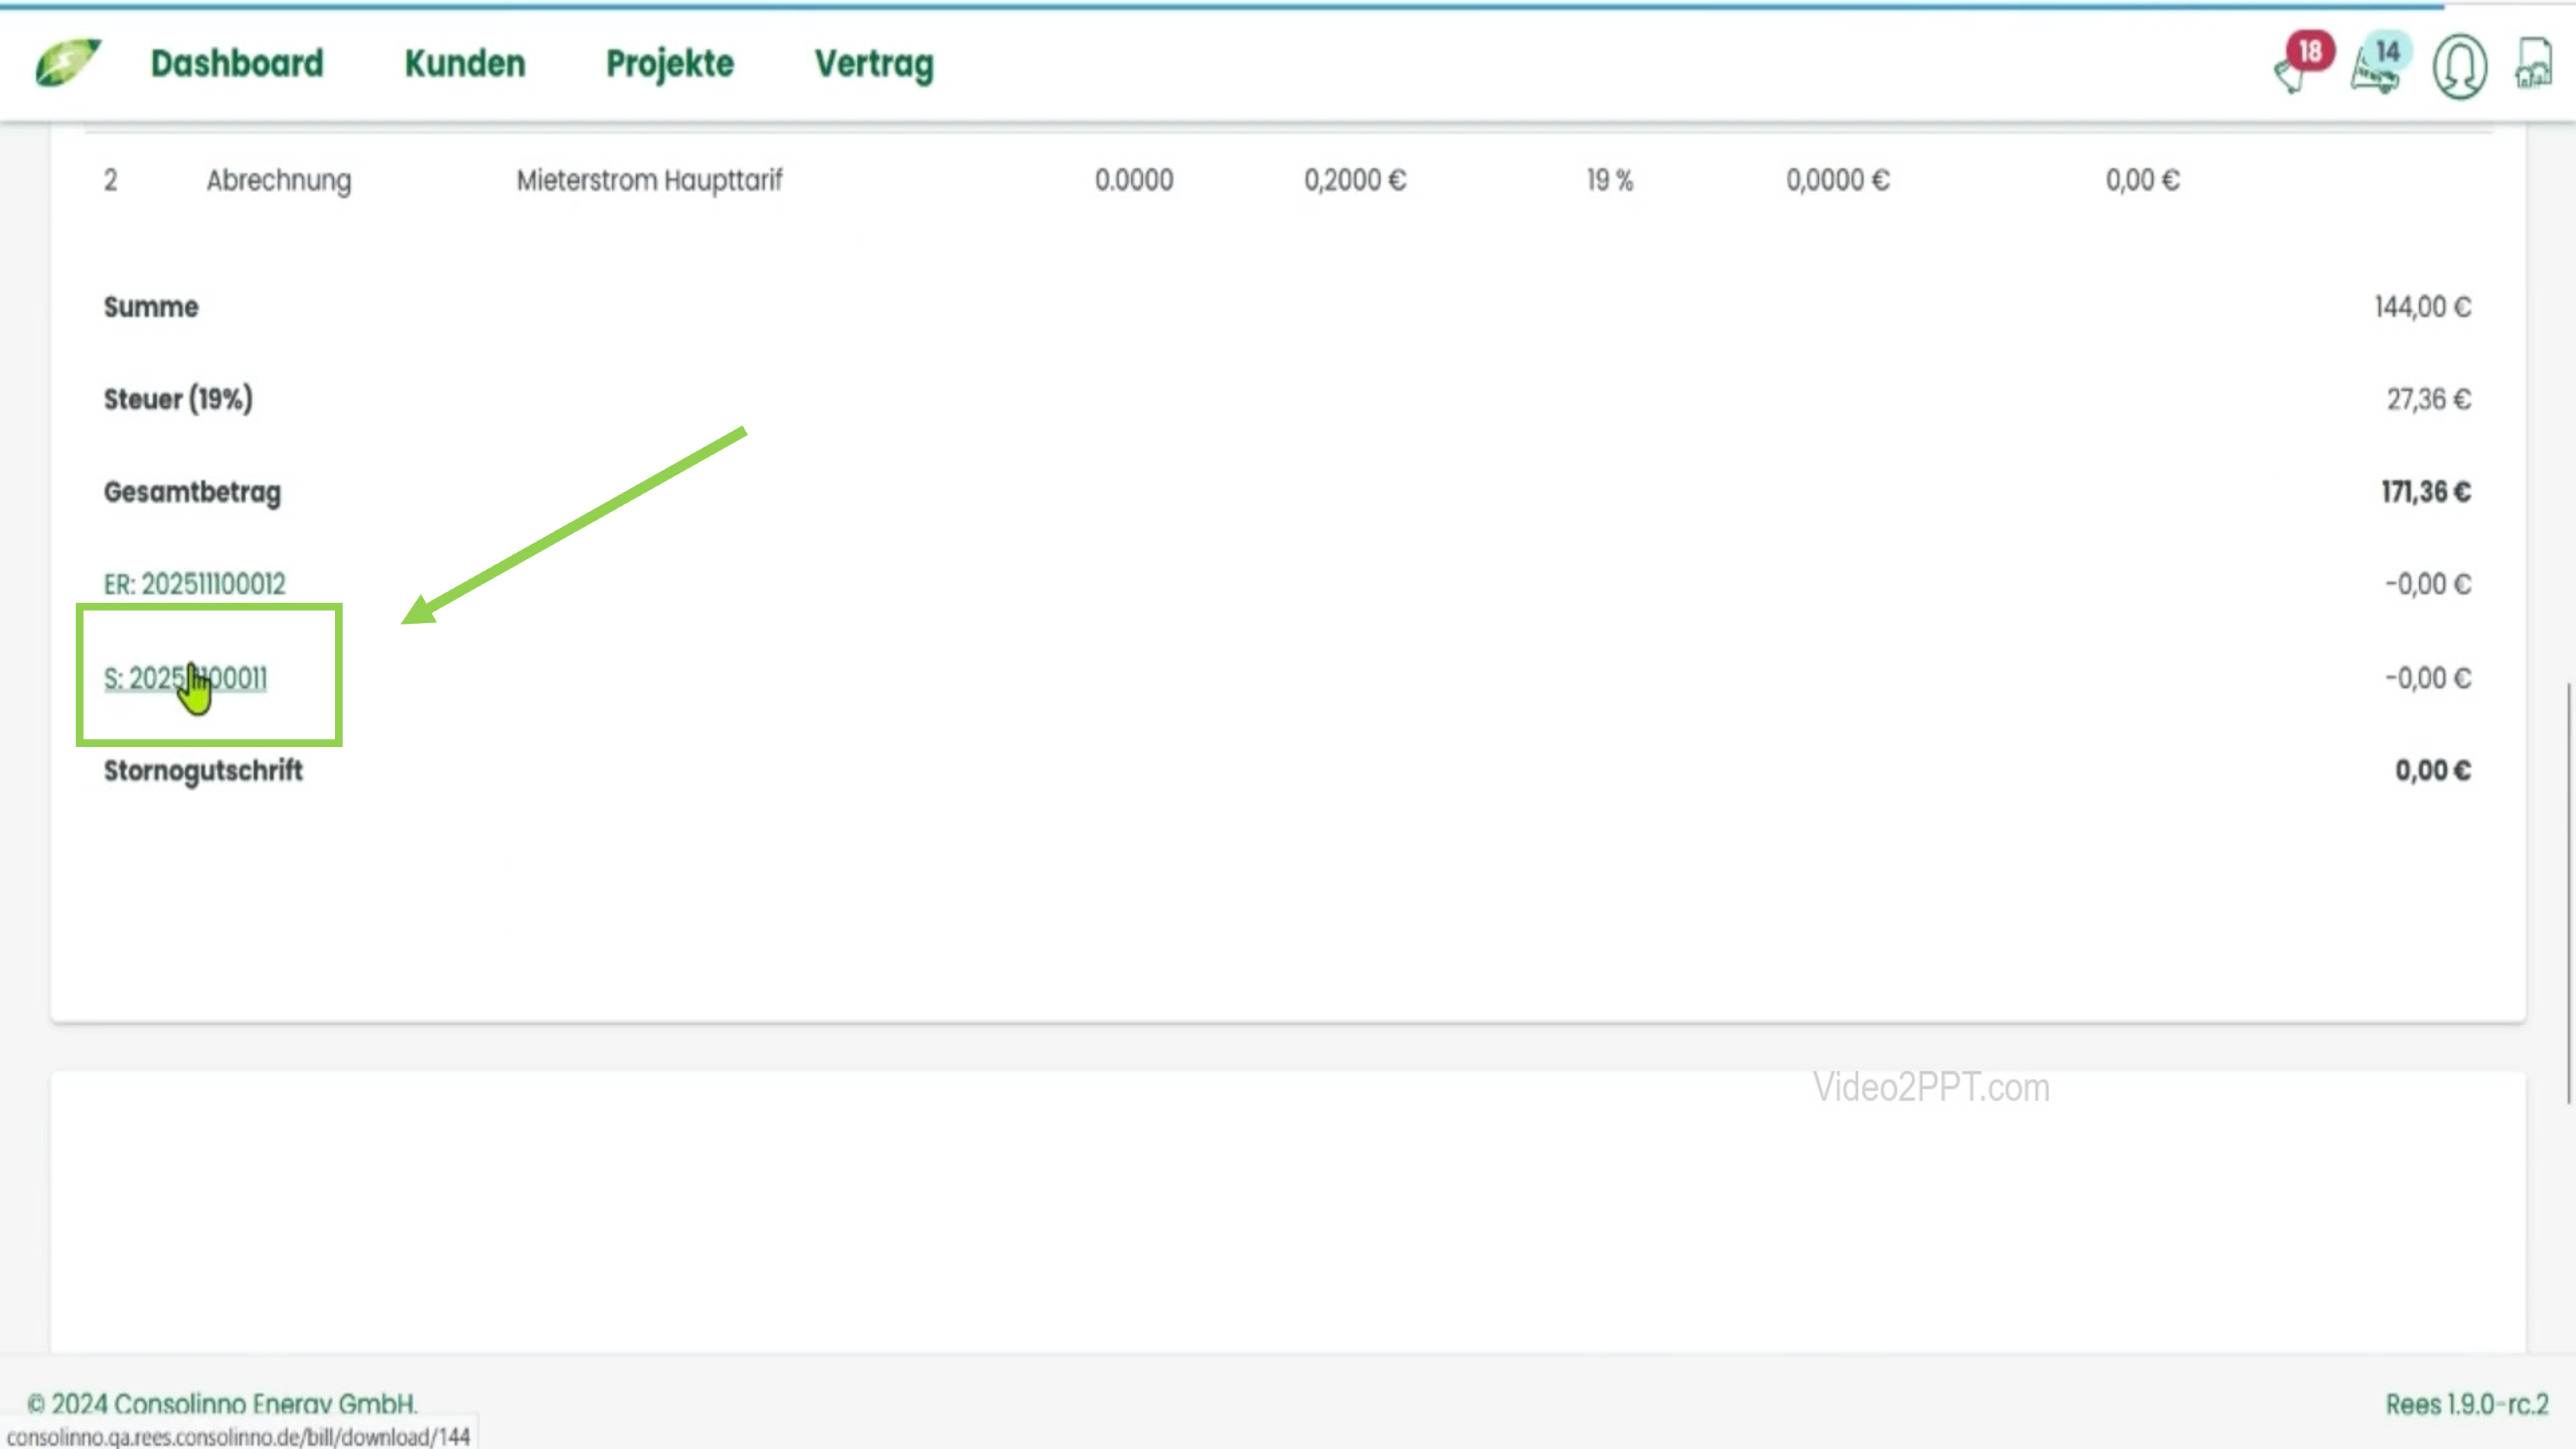This screenshot has height=1449, width=2576.
Task: Select the Vertrag menu item
Action: point(873,63)
